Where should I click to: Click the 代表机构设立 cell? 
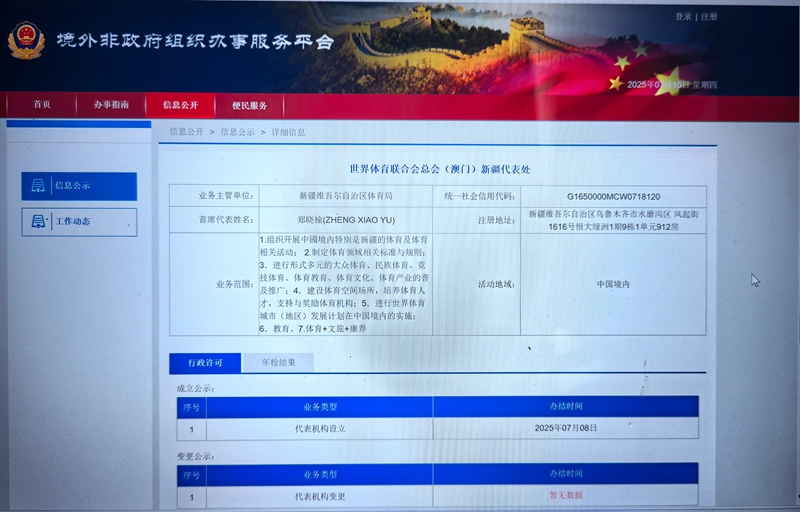tap(320, 428)
